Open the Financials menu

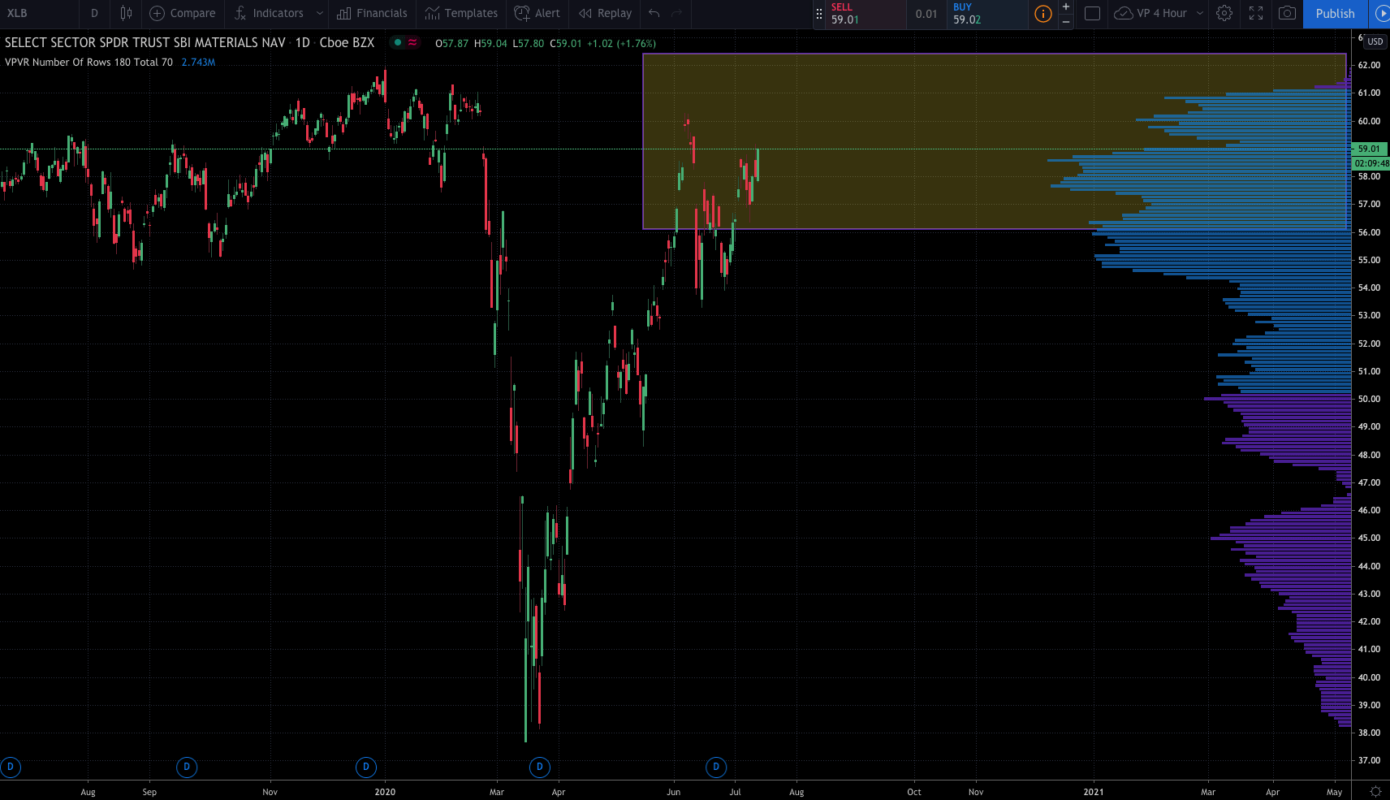click(x=372, y=13)
